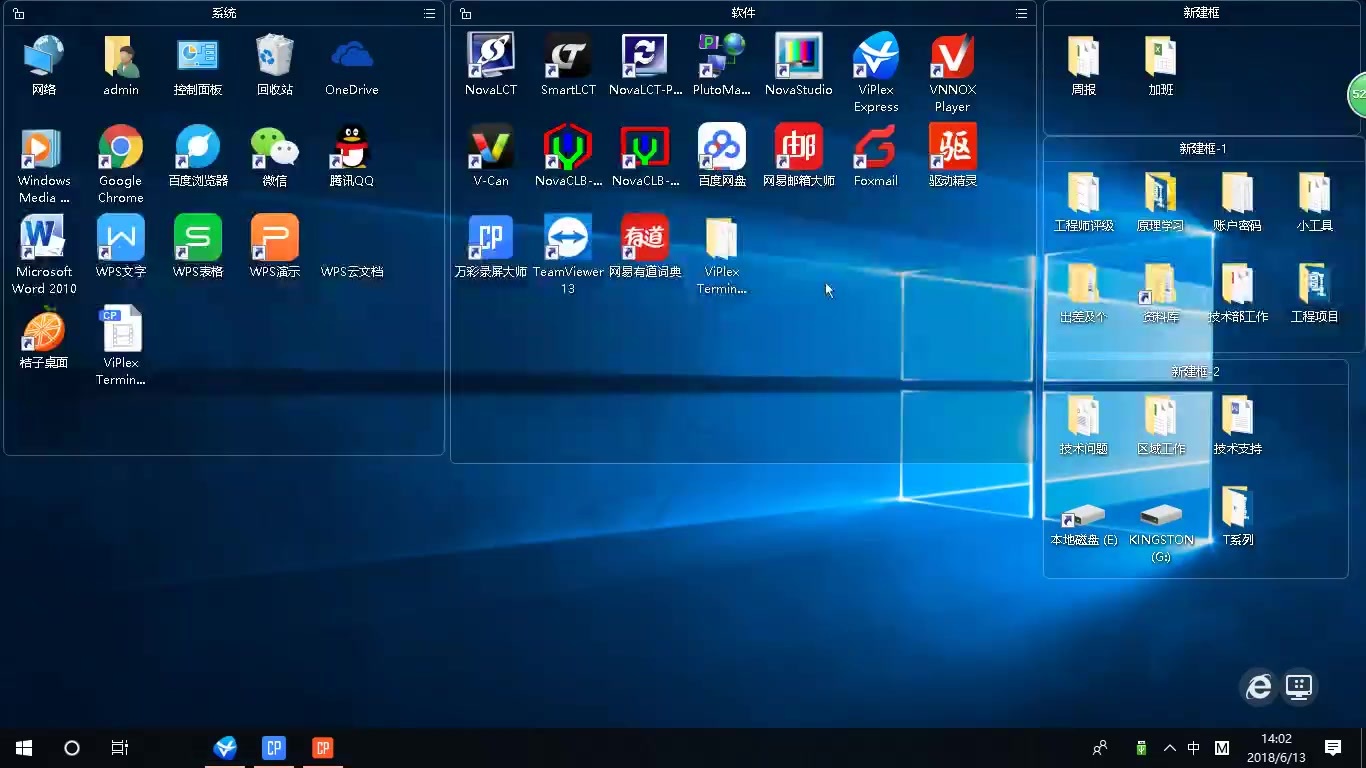This screenshot has height=768, width=1366.
Task: Open 本地磁盘 (E) drive shortcut
Action: pos(1084,514)
